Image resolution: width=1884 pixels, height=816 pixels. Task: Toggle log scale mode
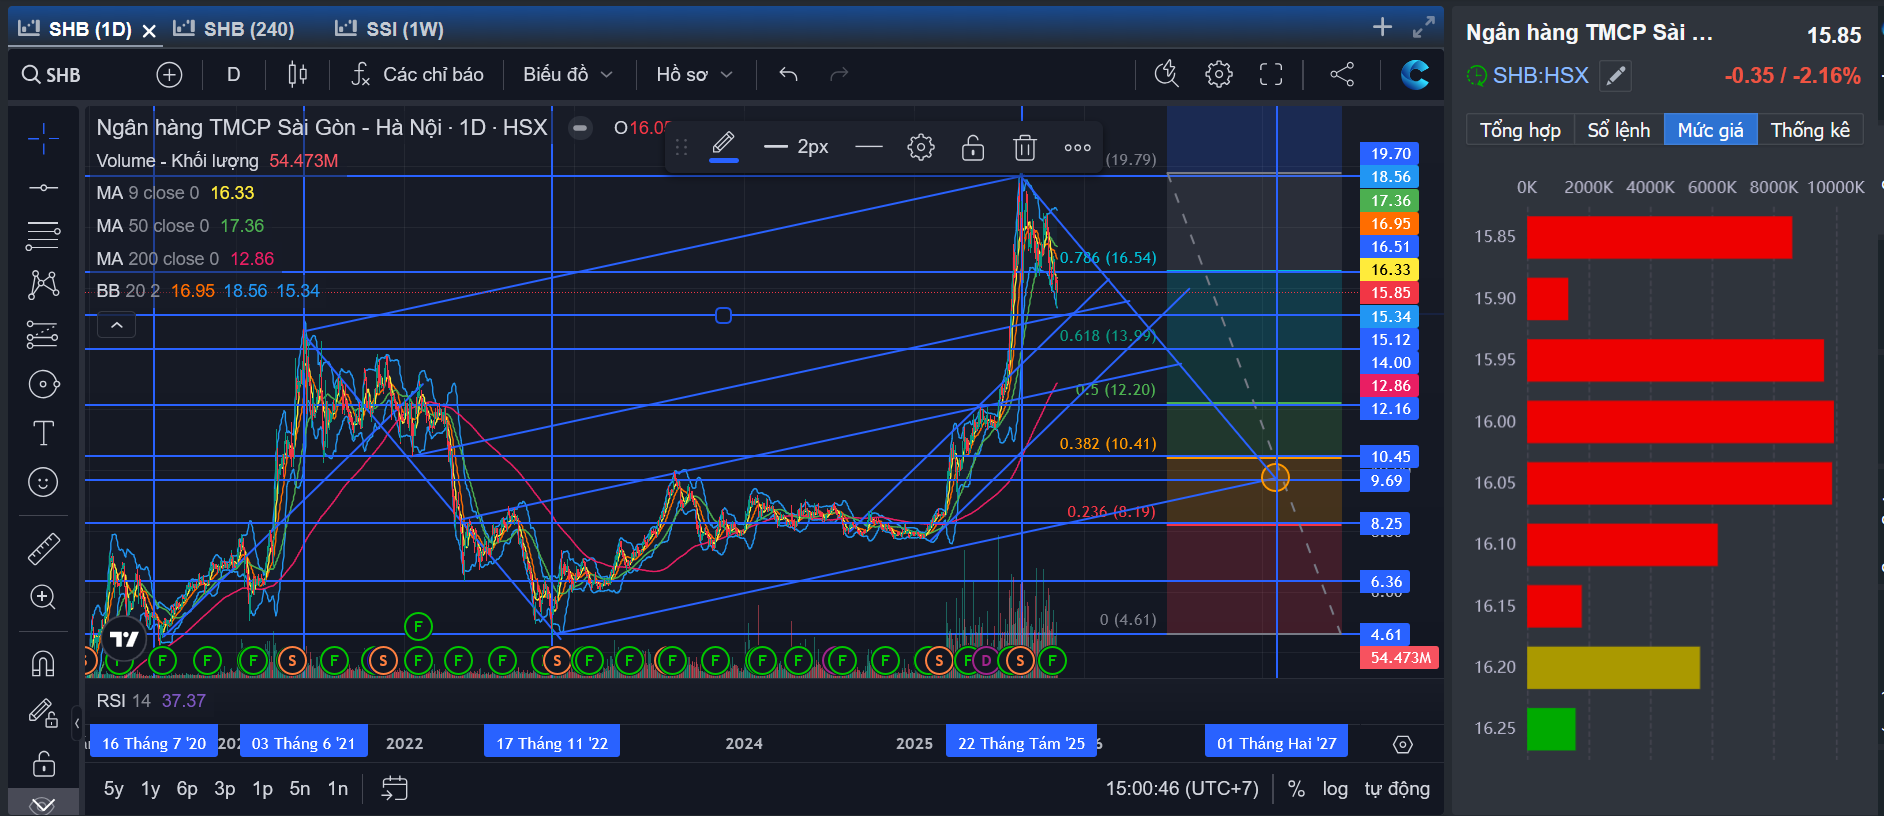[x=1335, y=788]
